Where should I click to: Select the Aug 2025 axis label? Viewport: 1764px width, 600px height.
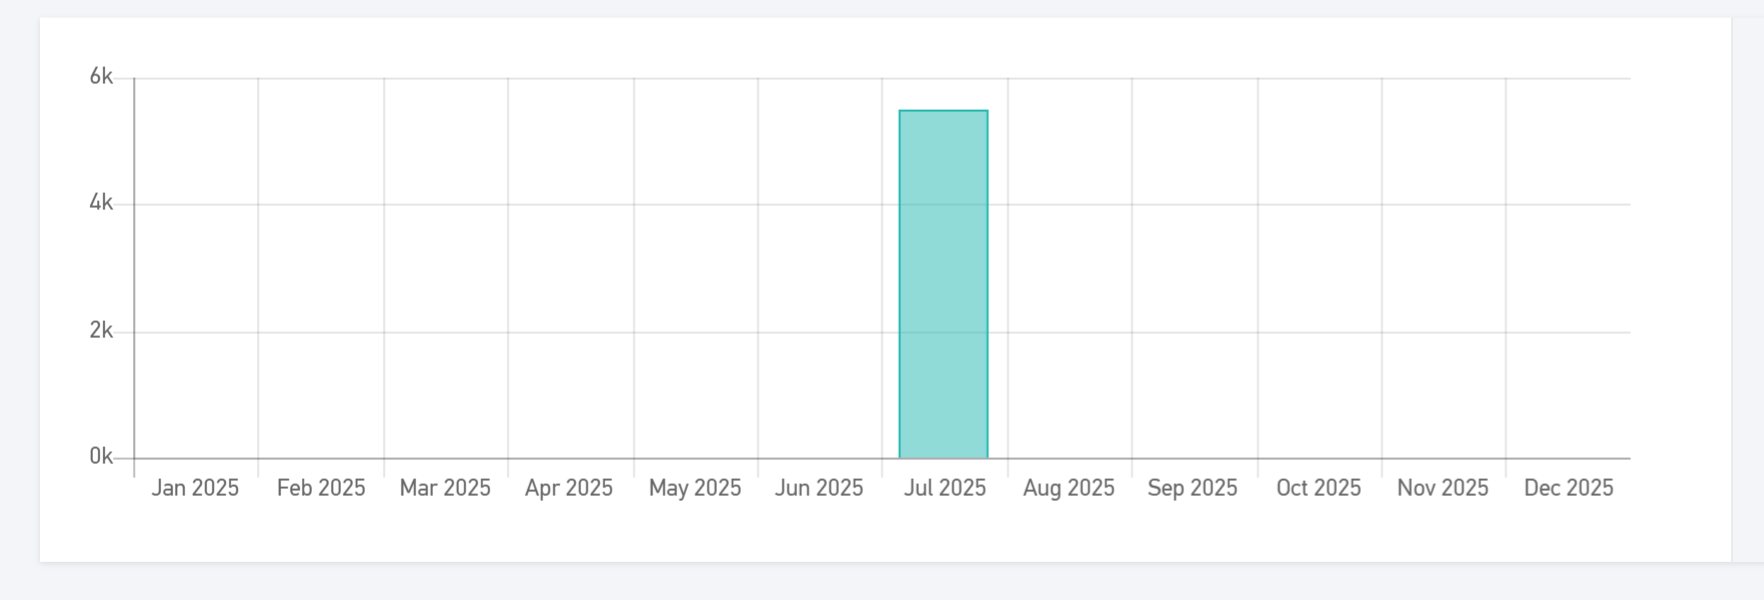coord(1068,488)
